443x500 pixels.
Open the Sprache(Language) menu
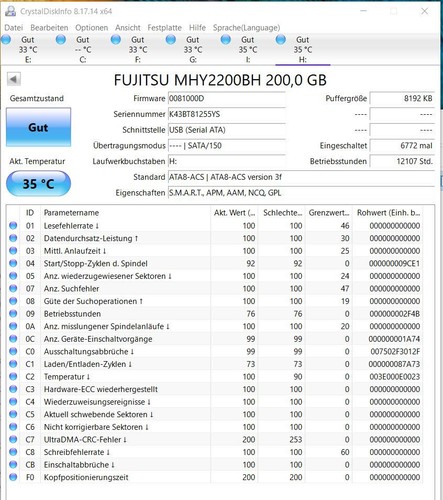coord(246,28)
